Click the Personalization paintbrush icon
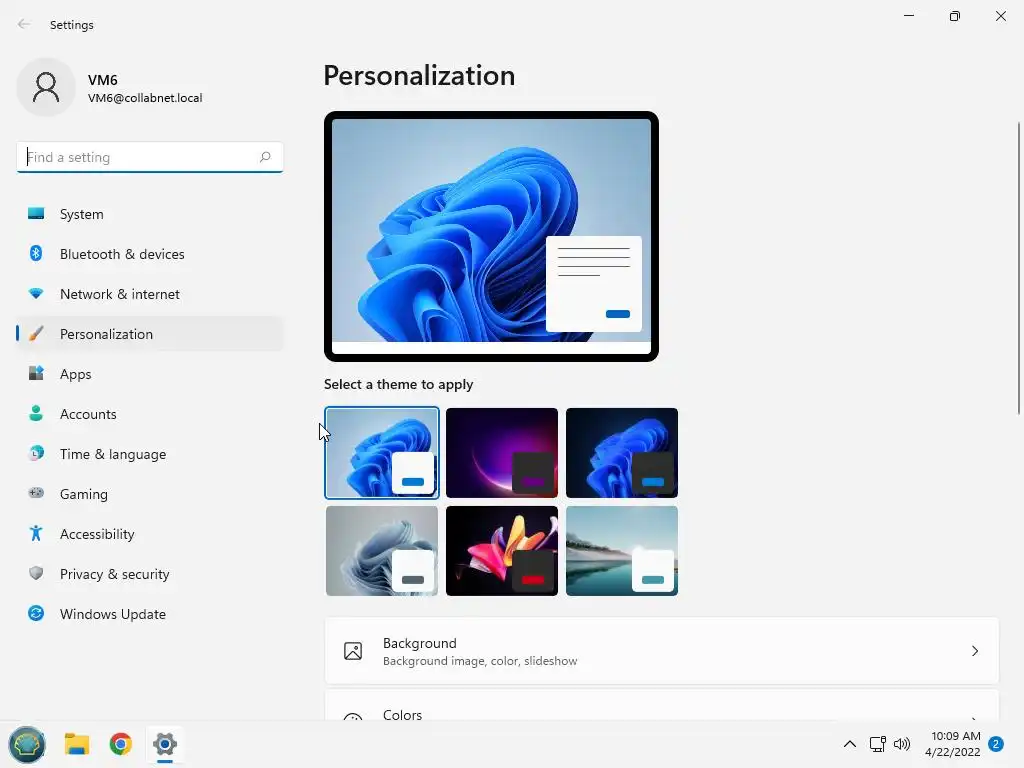1024x768 pixels. click(36, 334)
